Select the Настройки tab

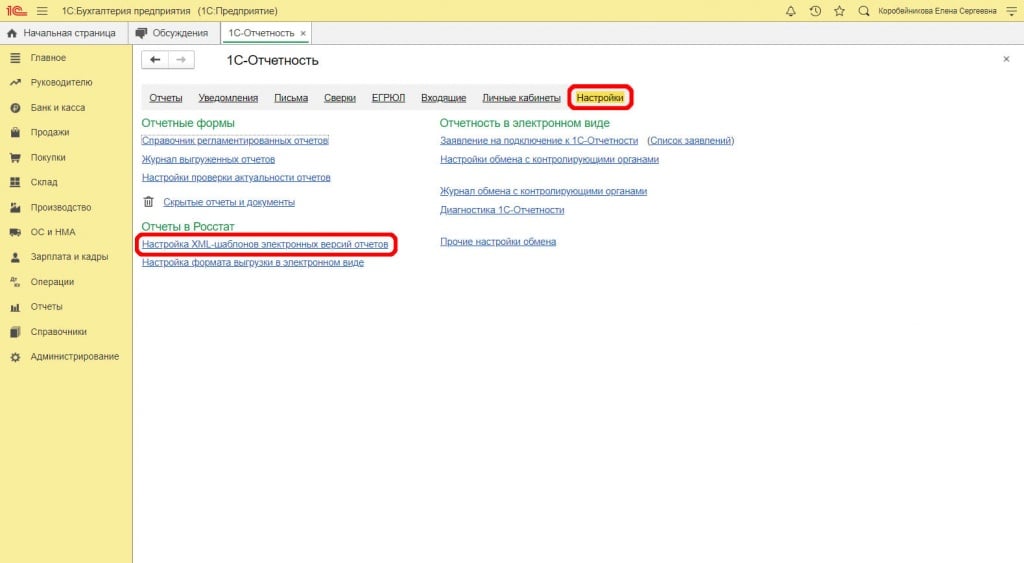coord(600,98)
